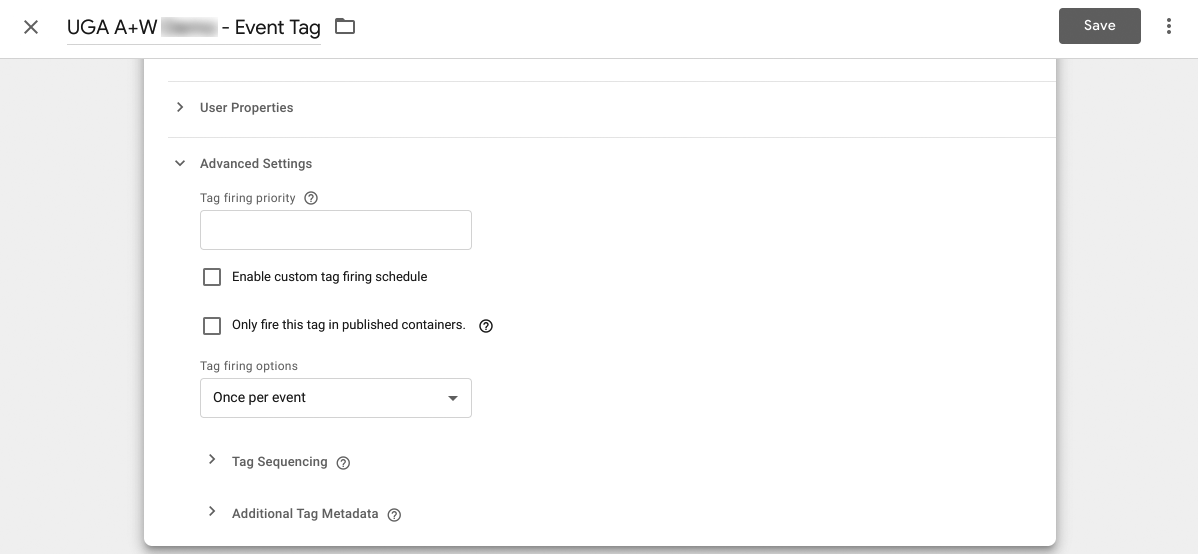Show help for Additional Tag Metadata

pyautogui.click(x=394, y=515)
